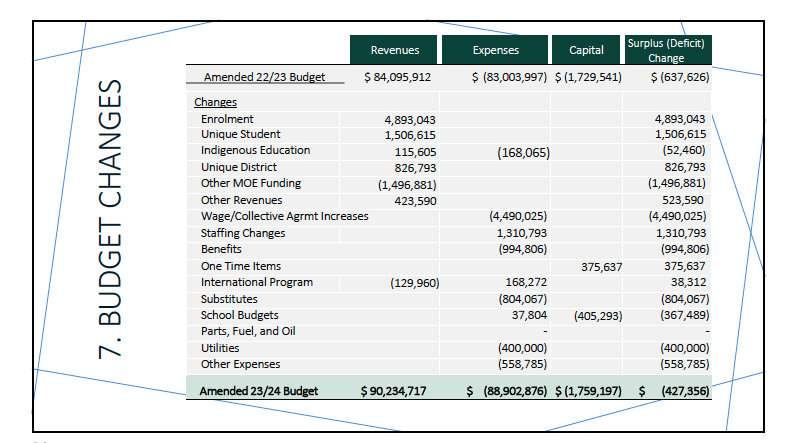
Task: Select the Enrolment row label
Action: [x=227, y=119]
